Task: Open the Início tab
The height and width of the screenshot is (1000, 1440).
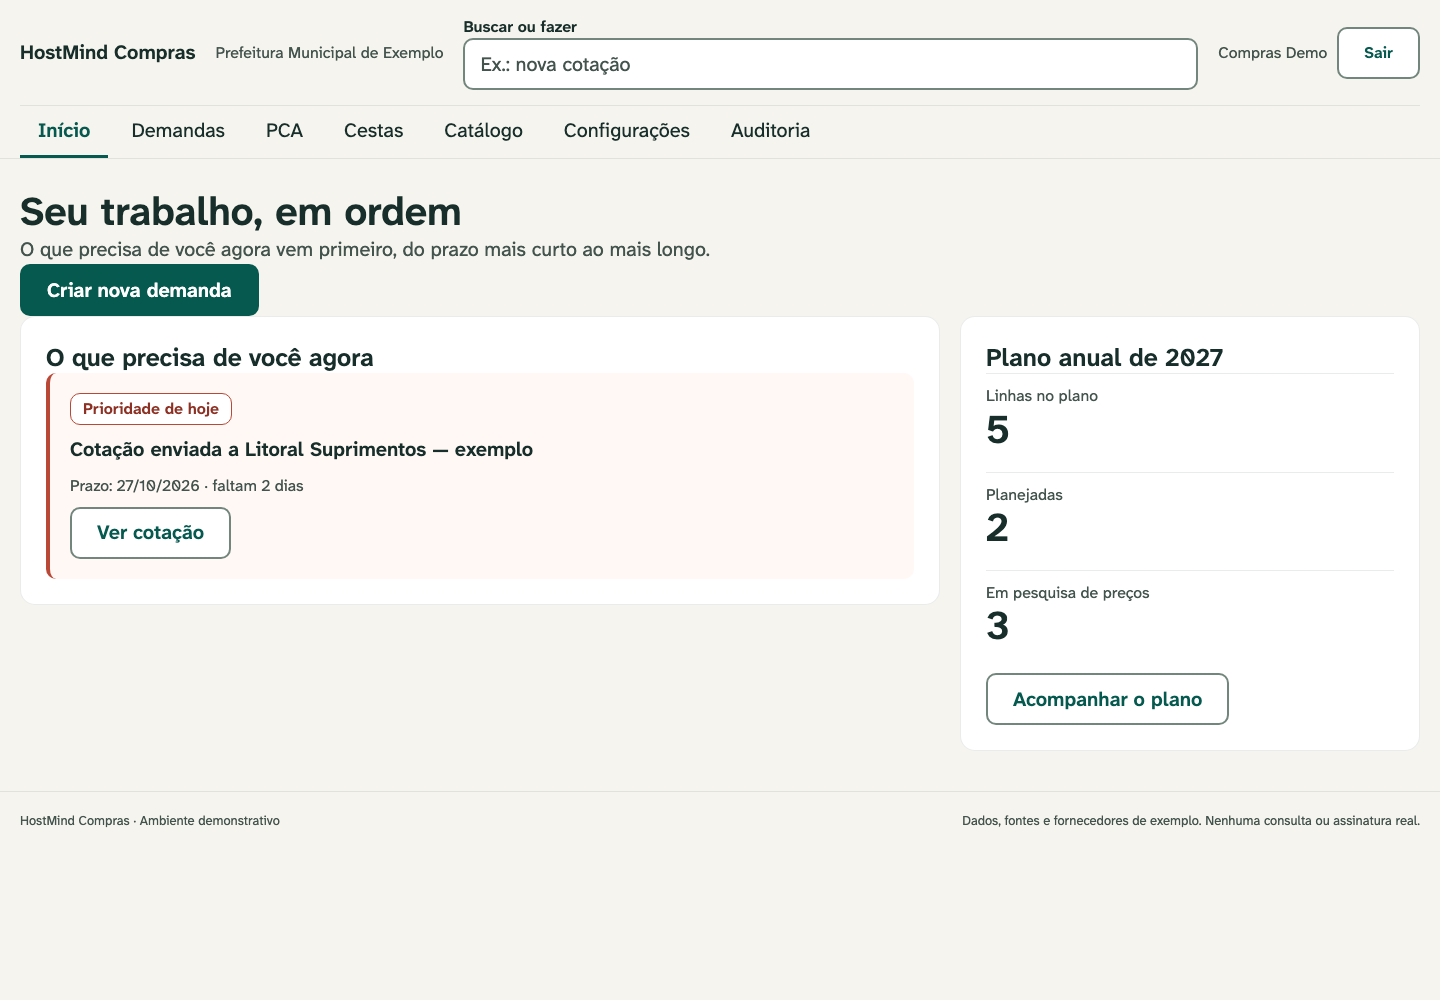Action: pos(64,131)
